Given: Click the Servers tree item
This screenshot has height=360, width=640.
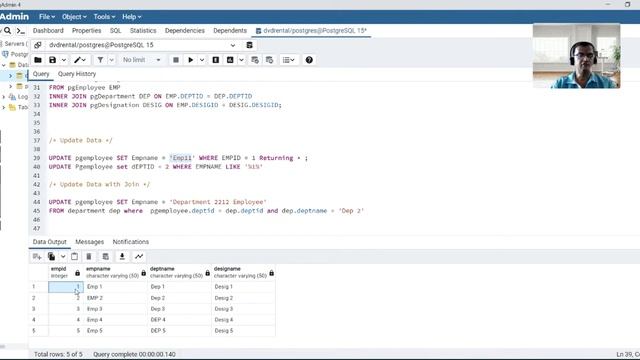Looking at the screenshot, I should pos(15,44).
